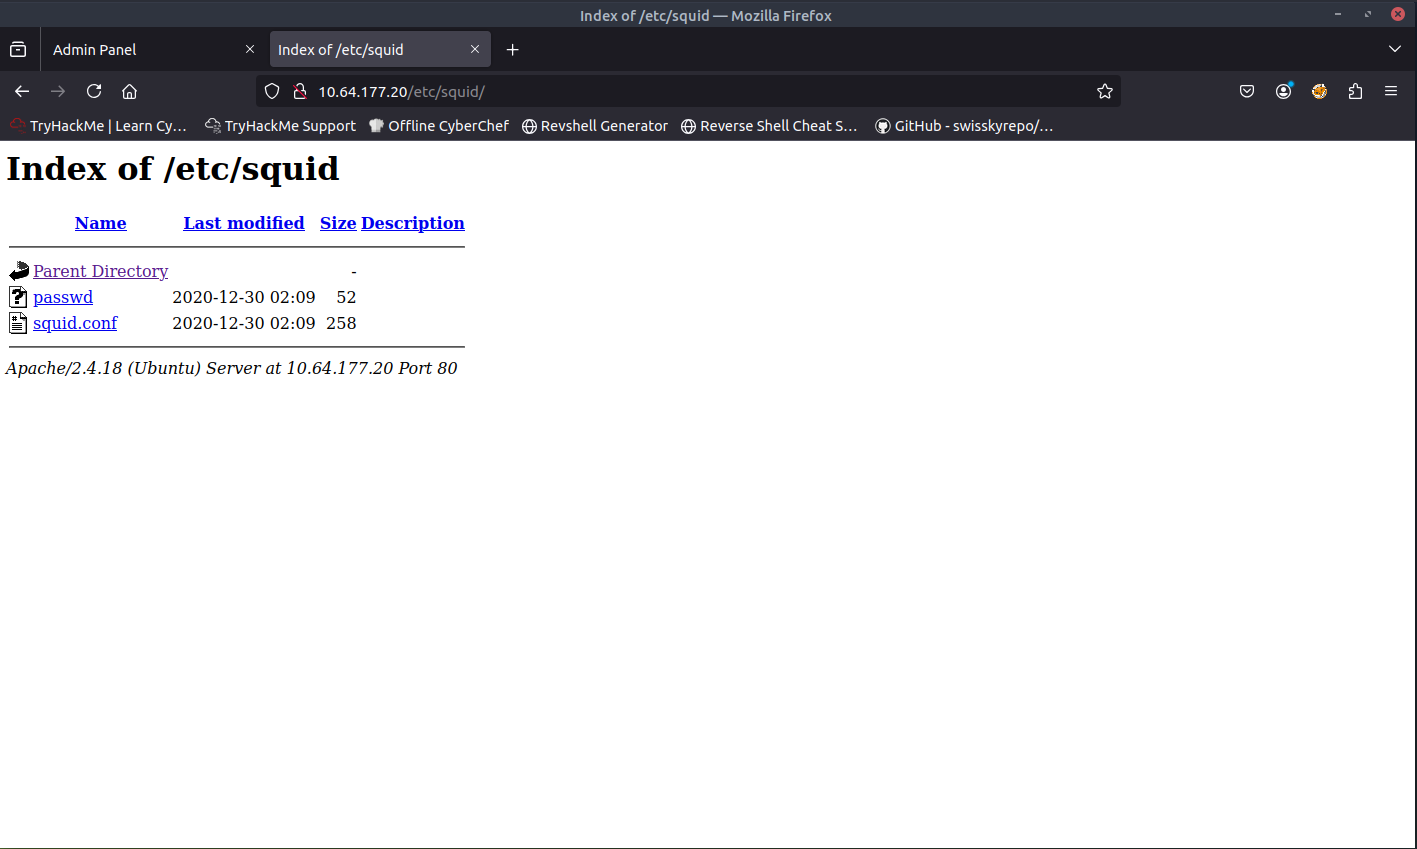1417x849 pixels.
Task: Open the squid.conf file link
Action: click(75, 323)
